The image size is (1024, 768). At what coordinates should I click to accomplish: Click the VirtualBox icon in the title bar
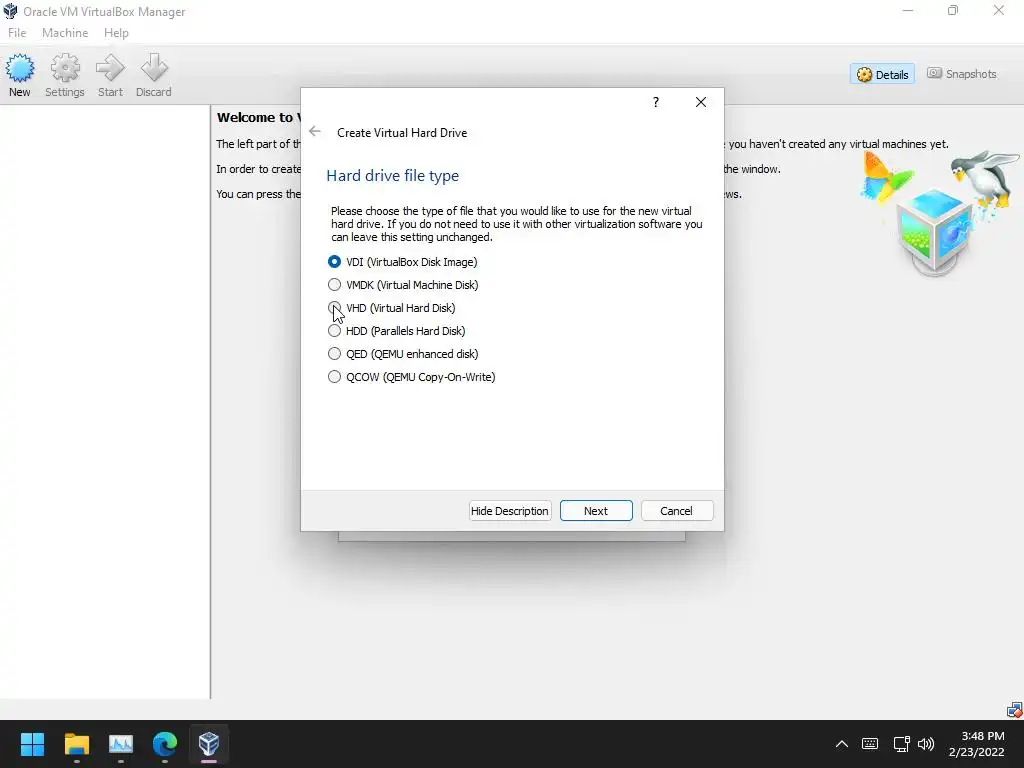click(10, 11)
